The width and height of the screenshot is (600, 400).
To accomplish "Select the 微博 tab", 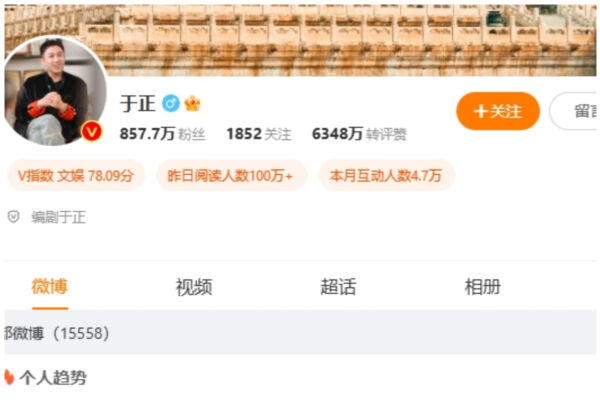I will coord(50,287).
